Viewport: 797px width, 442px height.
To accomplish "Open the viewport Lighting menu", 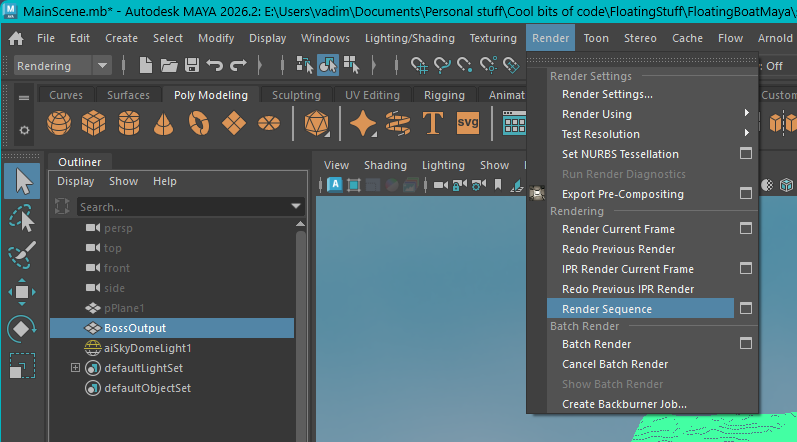I will [x=443, y=165].
